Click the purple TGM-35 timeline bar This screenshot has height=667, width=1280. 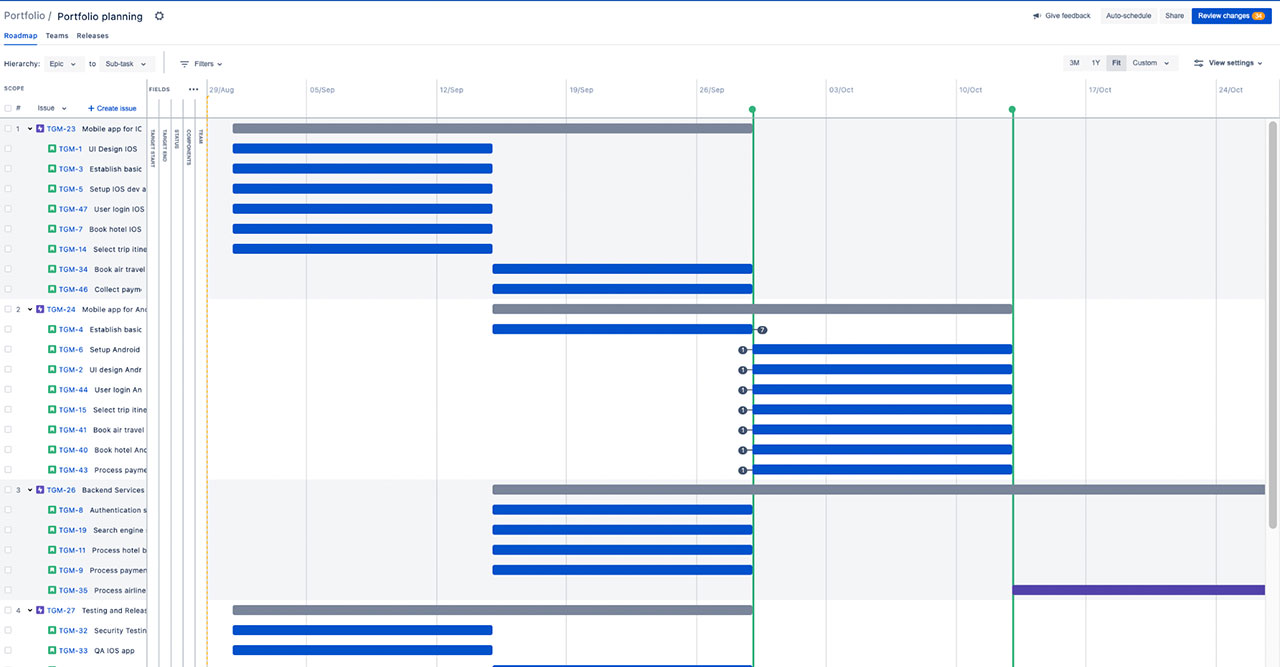point(1146,590)
